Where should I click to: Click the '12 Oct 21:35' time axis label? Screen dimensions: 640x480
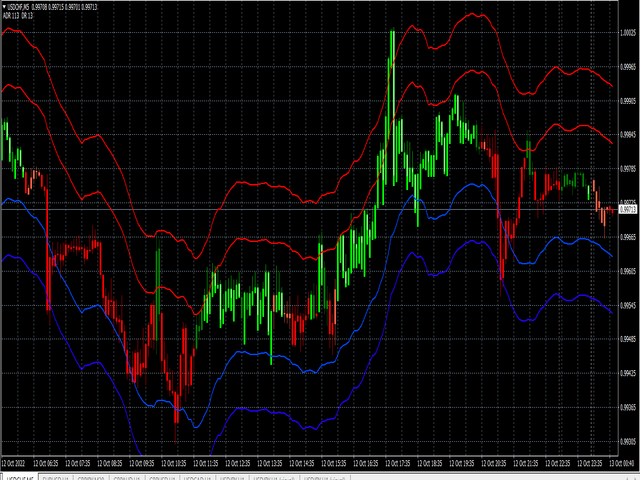[x=525, y=463]
